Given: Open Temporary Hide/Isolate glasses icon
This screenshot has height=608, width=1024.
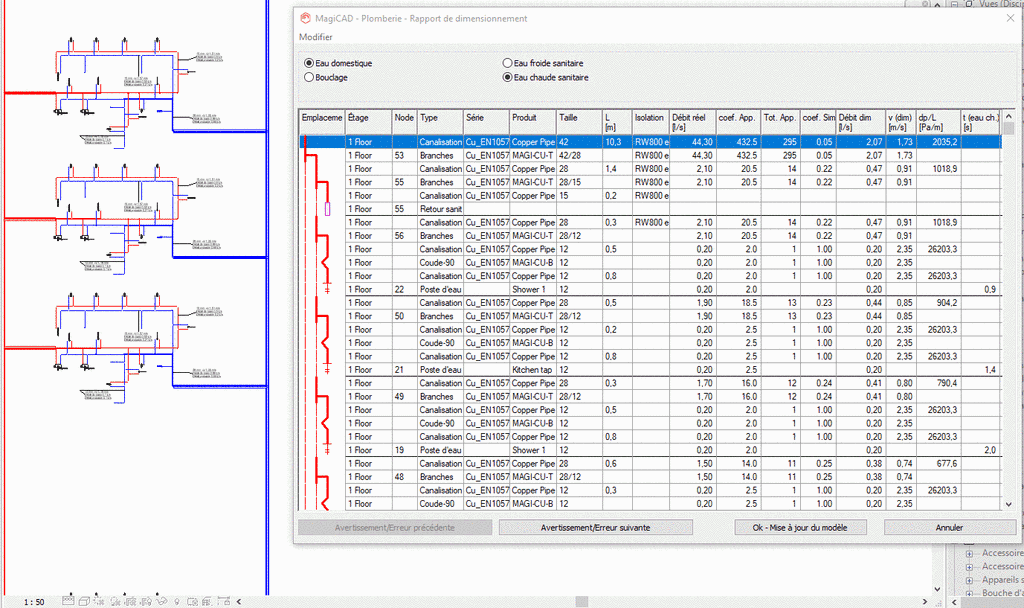Looking at the screenshot, I should (161, 601).
